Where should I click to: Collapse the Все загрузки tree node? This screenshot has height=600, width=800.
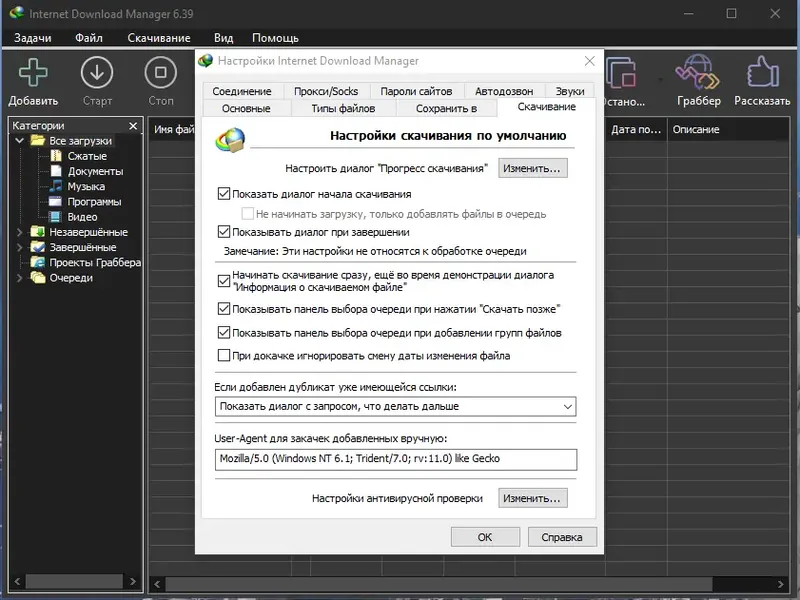(19, 140)
